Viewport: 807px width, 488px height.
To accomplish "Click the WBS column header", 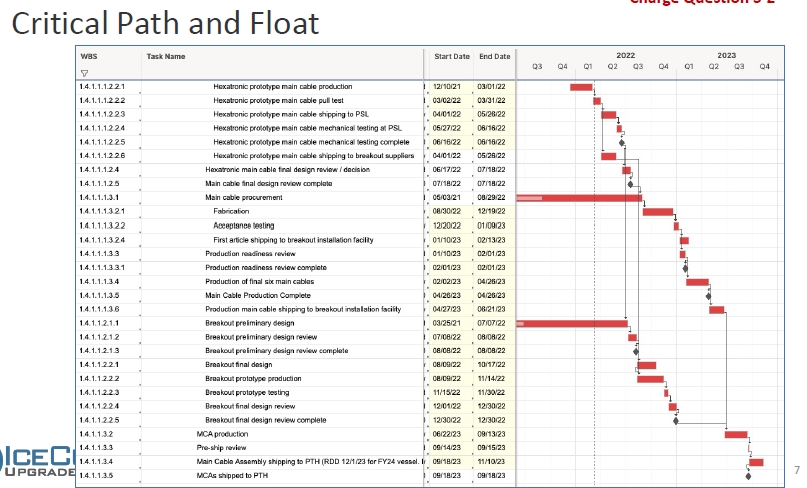I will tap(89, 57).
